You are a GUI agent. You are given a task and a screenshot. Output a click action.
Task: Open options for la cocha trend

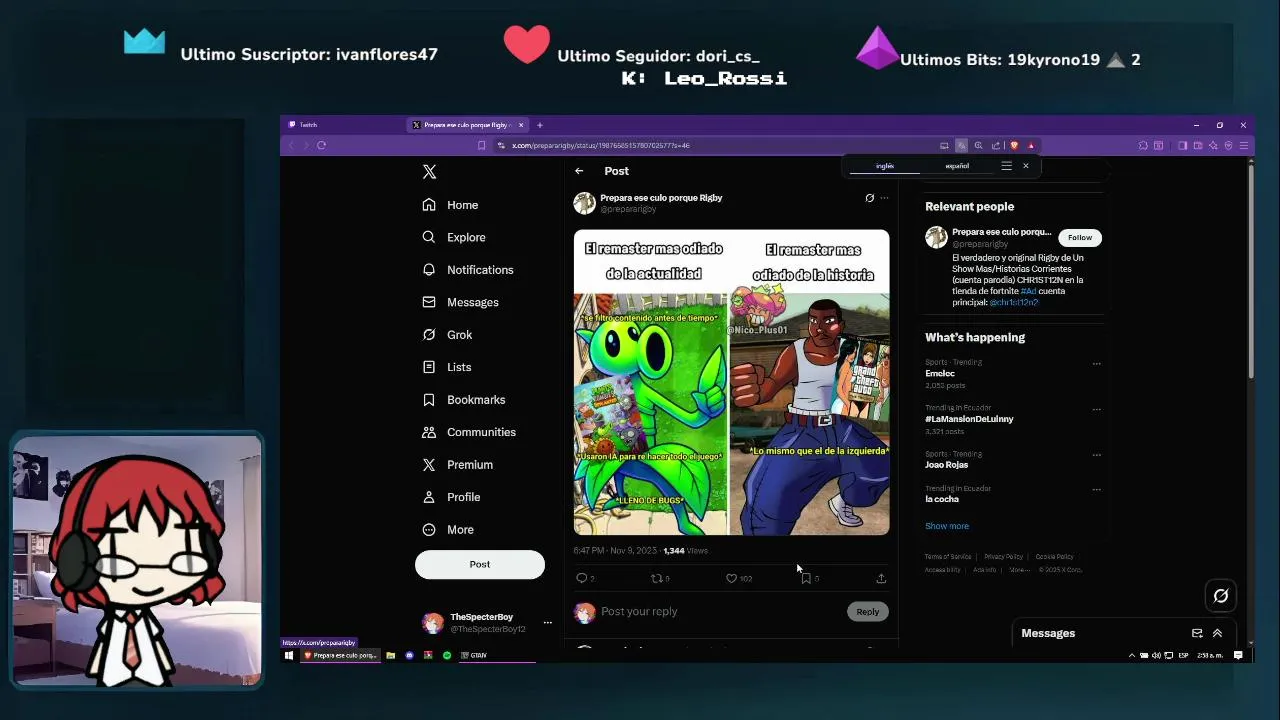click(x=1096, y=489)
